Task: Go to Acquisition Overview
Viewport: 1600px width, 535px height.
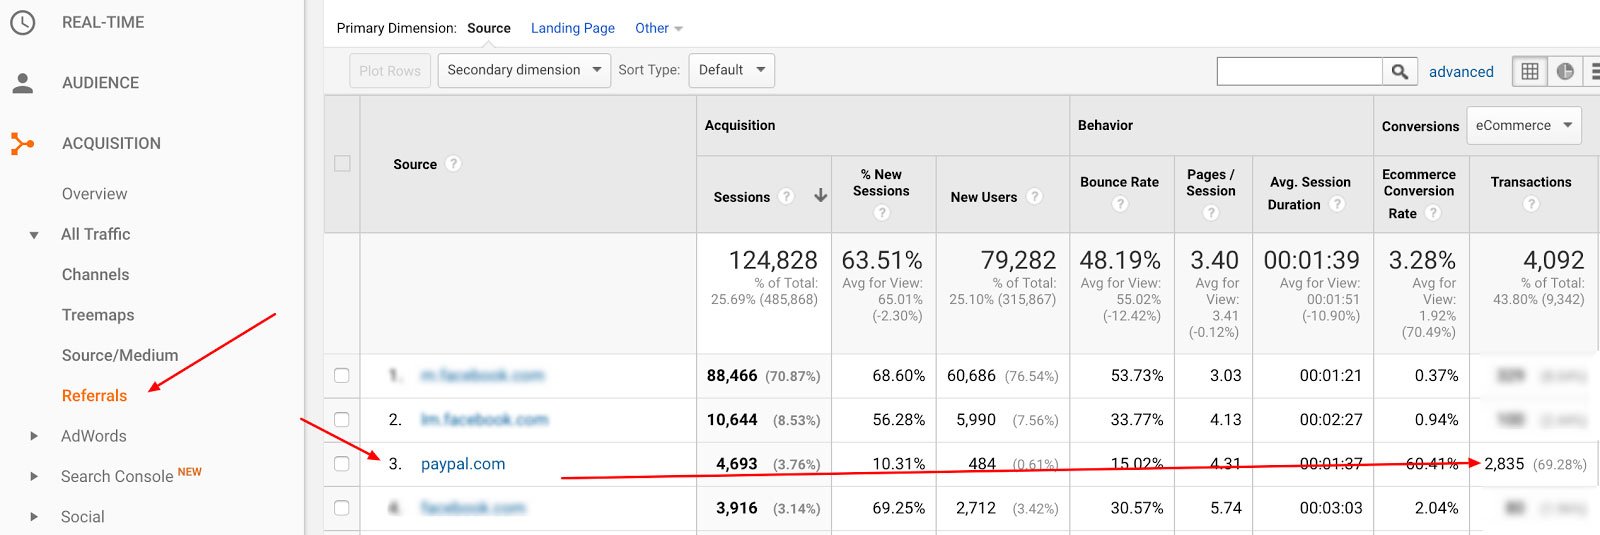Action: pyautogui.click(x=94, y=194)
